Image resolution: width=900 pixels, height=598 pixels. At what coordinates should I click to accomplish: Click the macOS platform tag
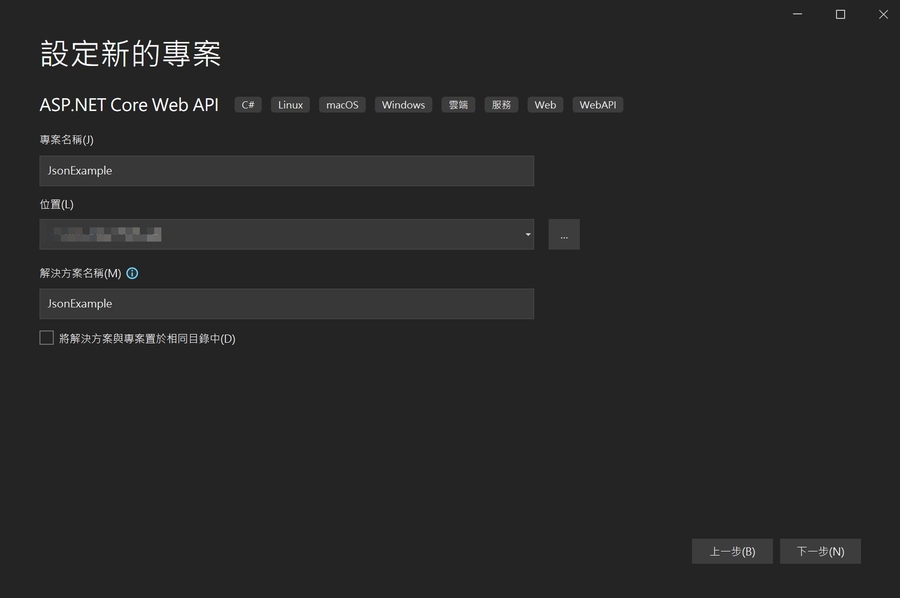coord(342,105)
